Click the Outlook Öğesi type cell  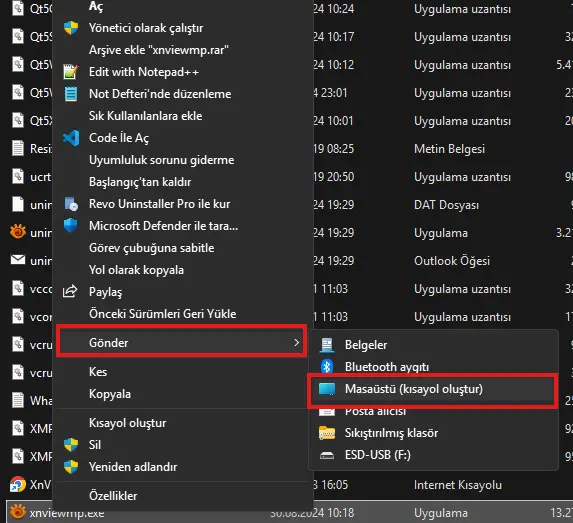click(x=452, y=261)
